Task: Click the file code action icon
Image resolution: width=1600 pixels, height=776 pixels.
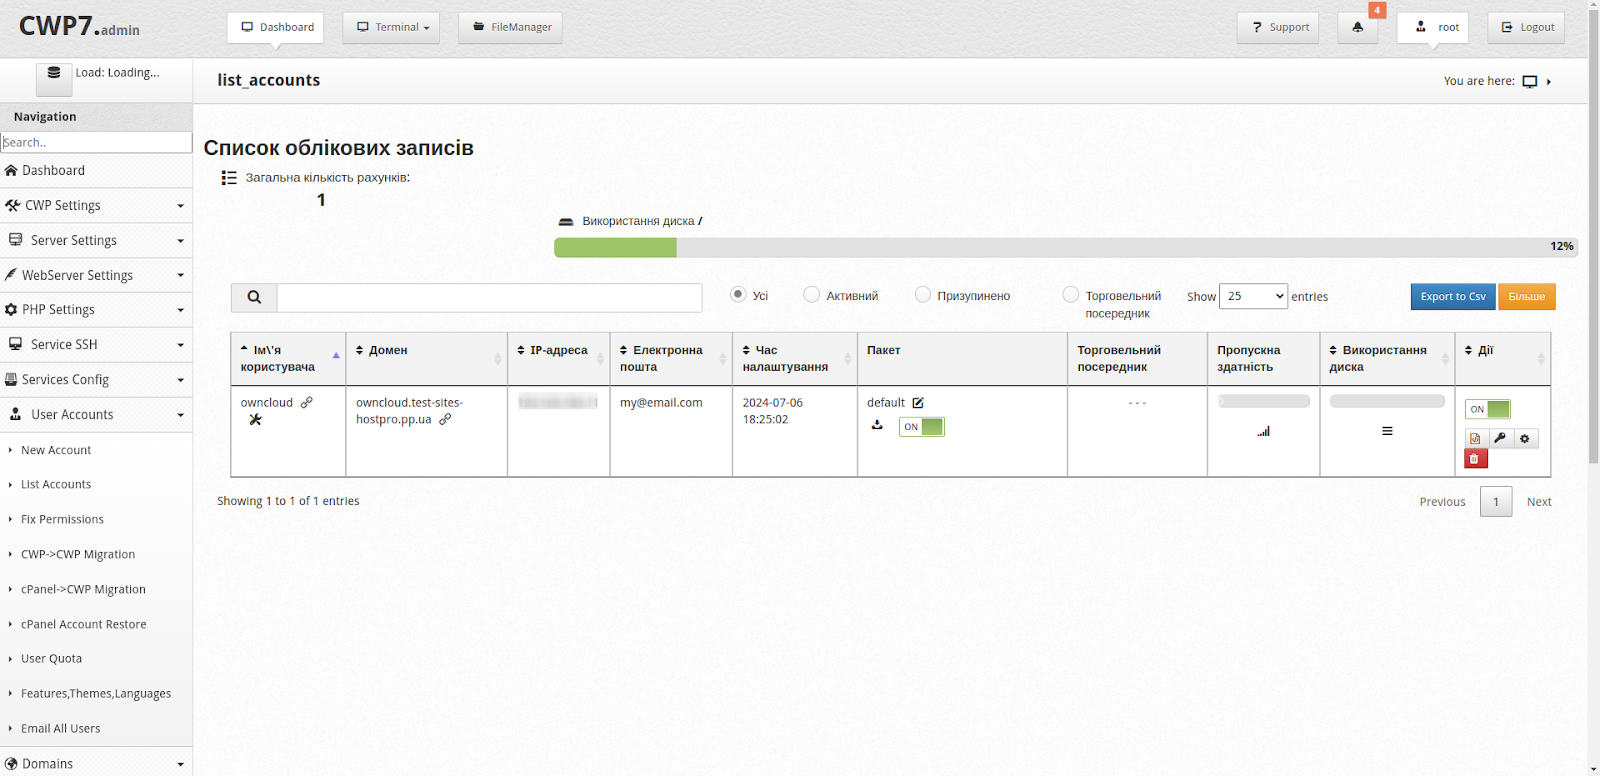Action: 1475,439
